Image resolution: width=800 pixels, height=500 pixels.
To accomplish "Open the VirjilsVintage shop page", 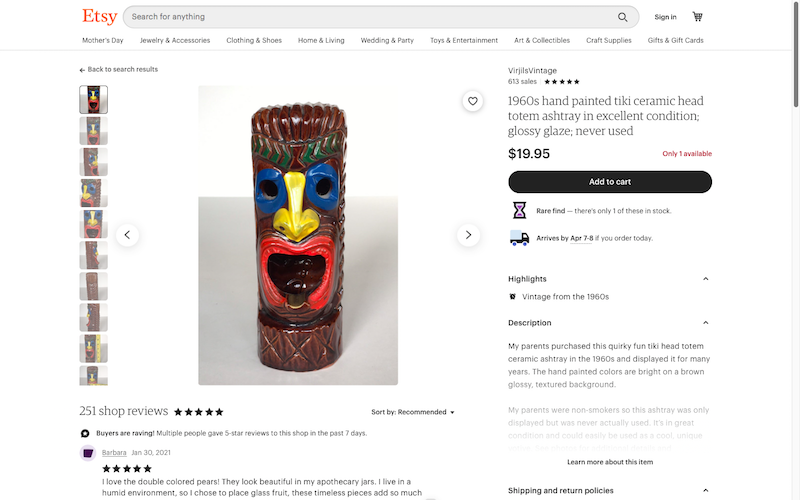I will click(x=532, y=72).
